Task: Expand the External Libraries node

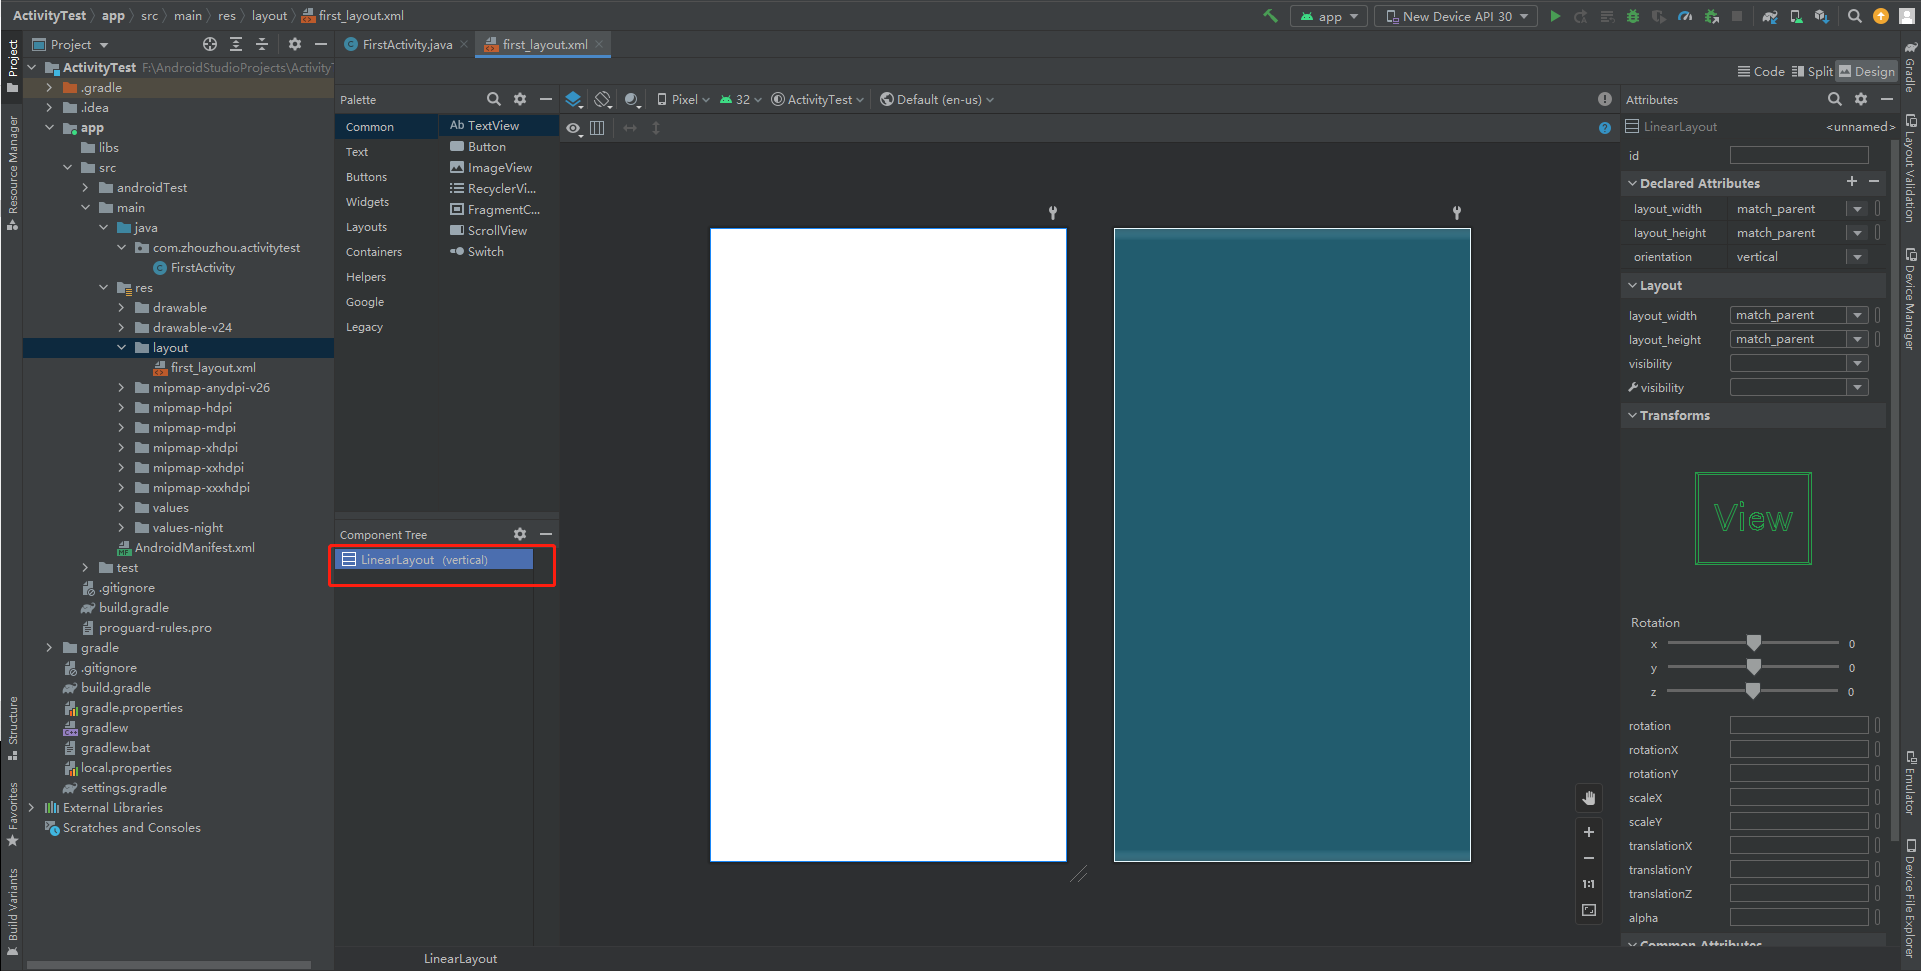Action: 31,807
